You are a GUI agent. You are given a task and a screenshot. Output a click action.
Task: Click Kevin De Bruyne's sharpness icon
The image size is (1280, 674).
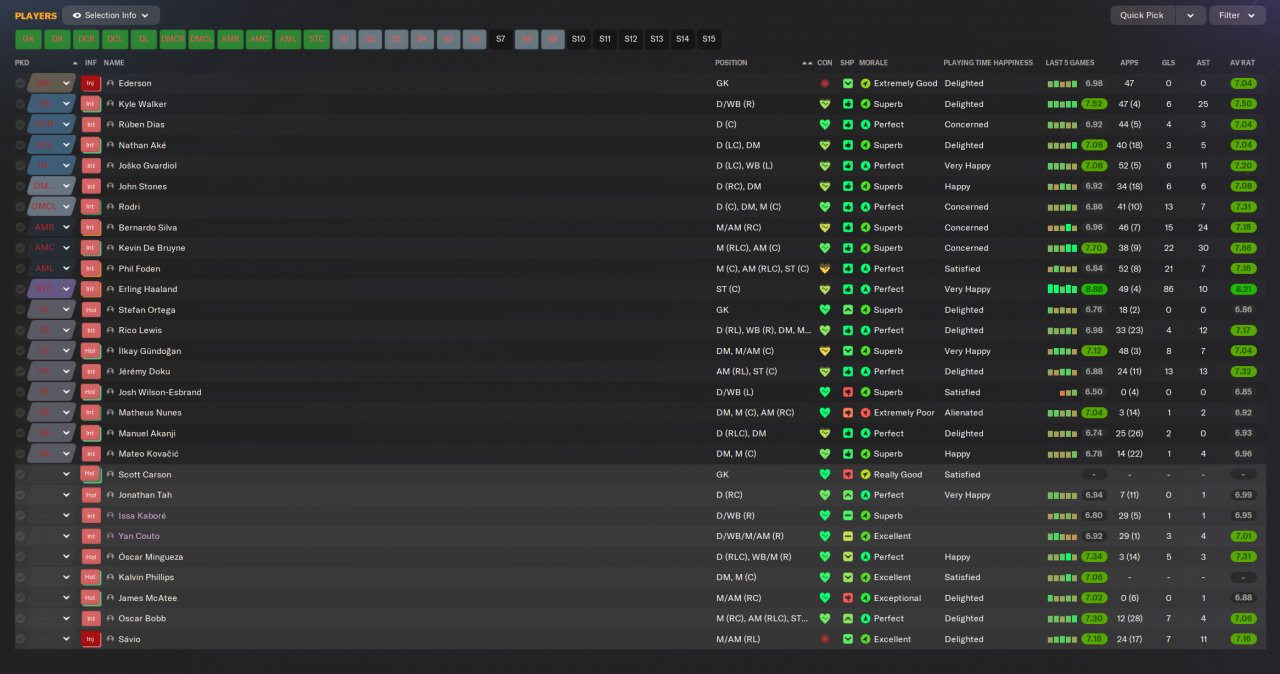tap(848, 248)
